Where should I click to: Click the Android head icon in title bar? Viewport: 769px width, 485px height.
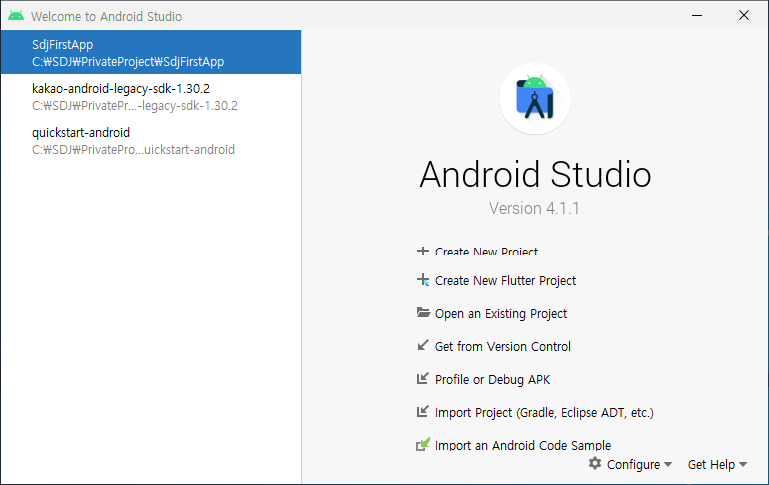point(16,16)
